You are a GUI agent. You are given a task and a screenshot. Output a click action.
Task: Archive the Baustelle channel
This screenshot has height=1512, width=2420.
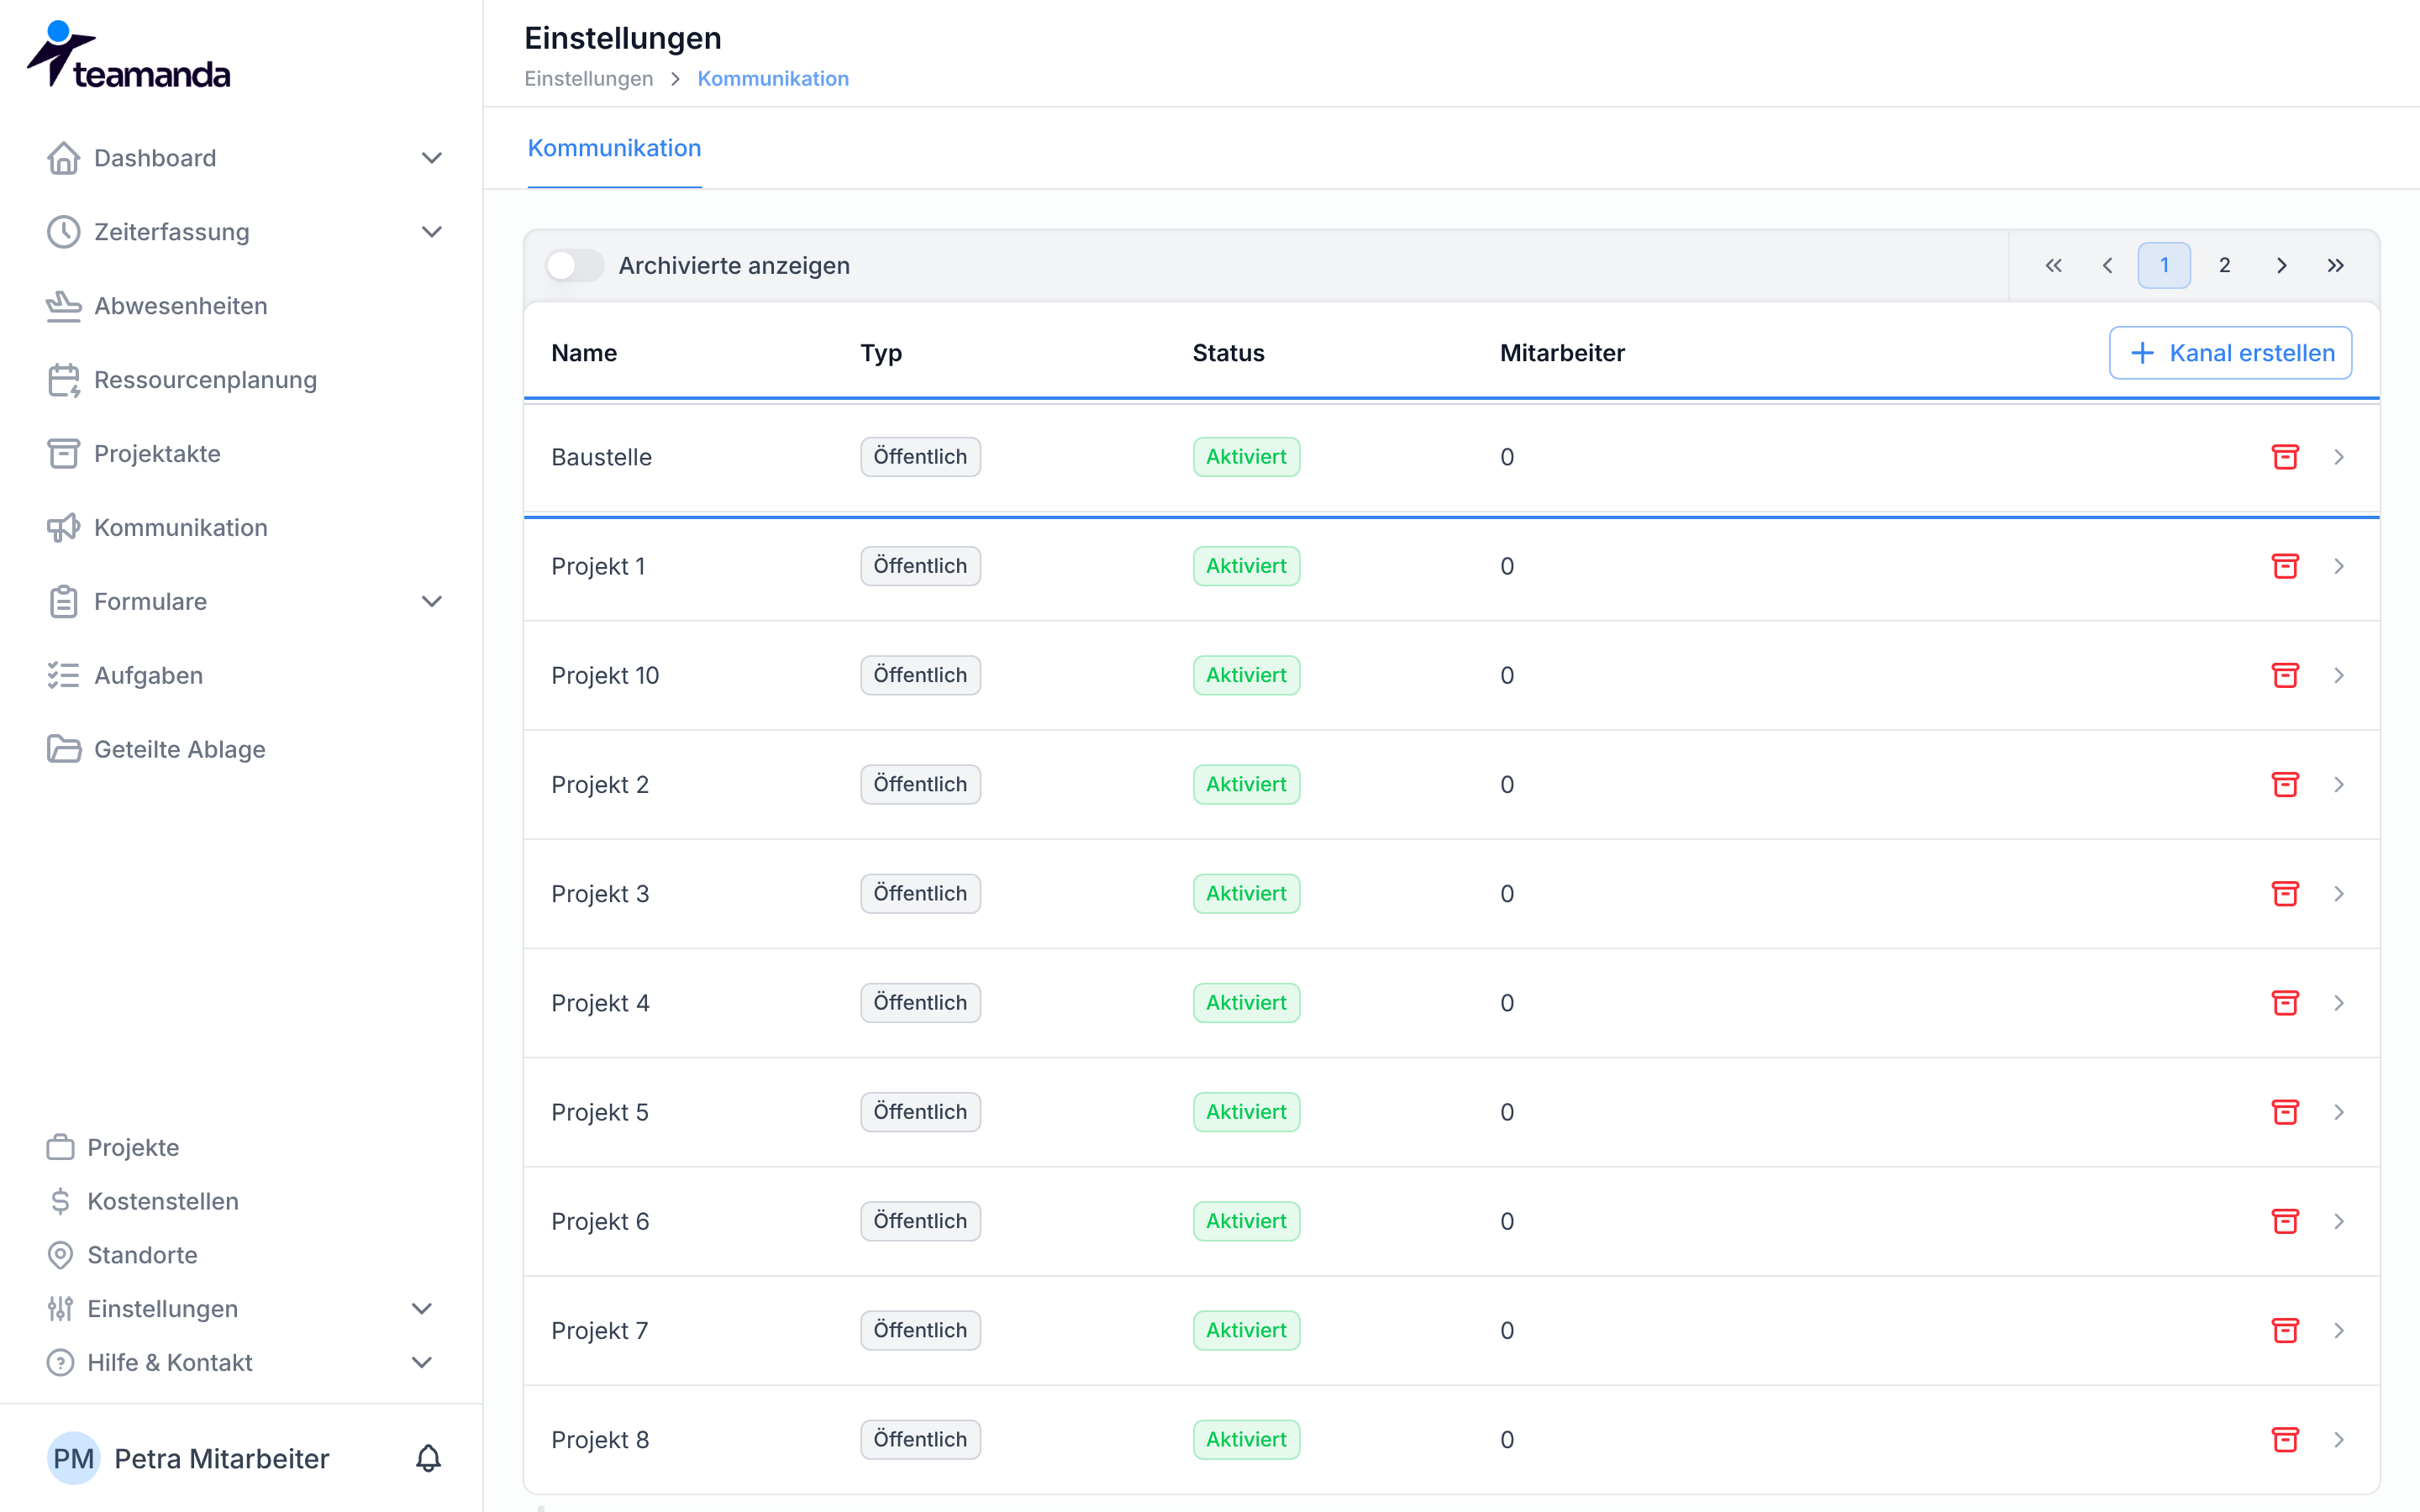(2285, 457)
